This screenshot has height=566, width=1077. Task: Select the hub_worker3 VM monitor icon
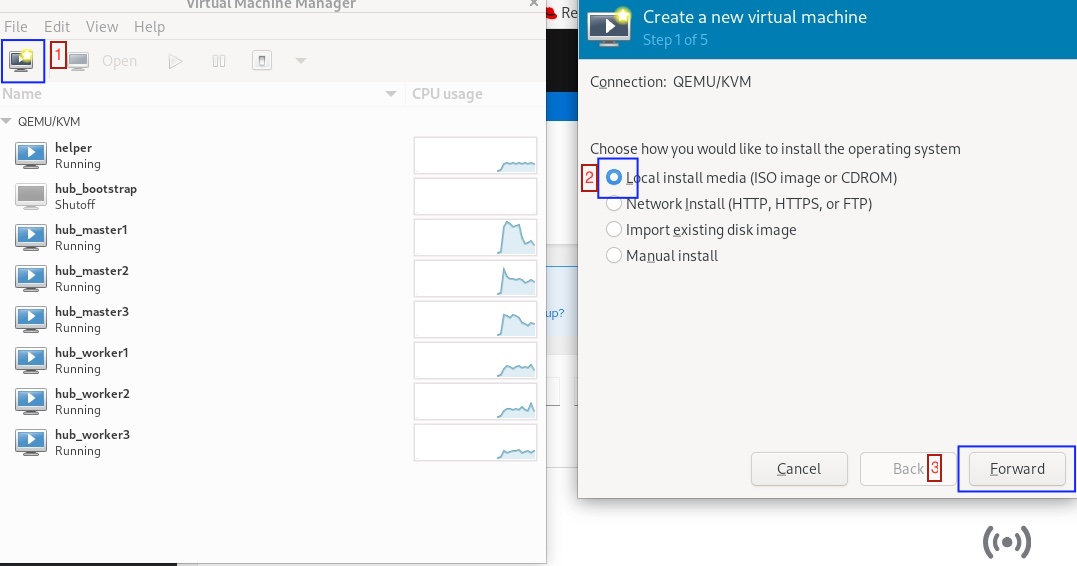[31, 442]
